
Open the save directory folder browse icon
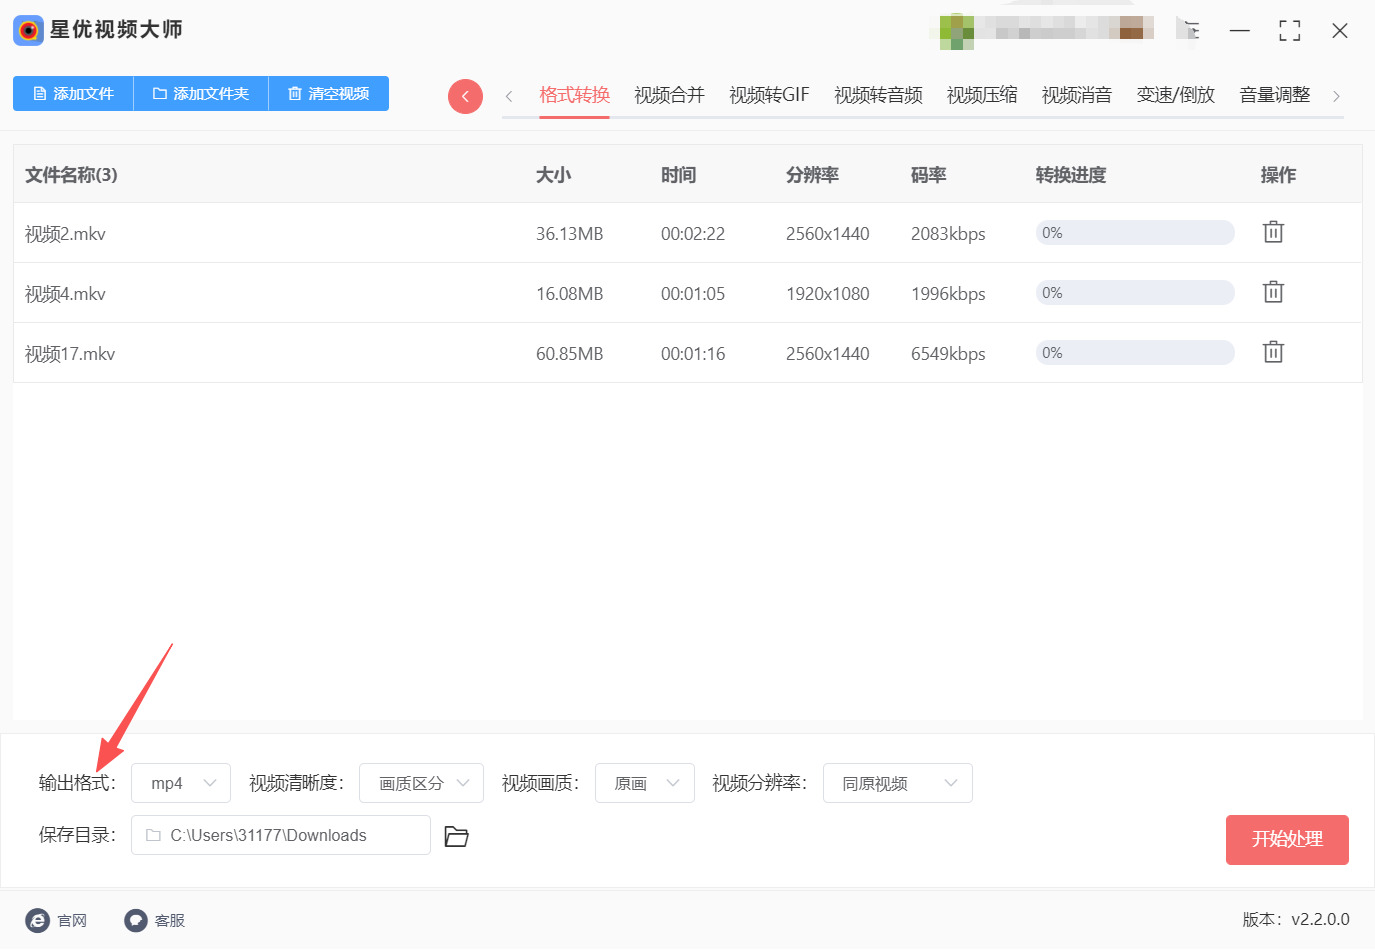tap(456, 836)
